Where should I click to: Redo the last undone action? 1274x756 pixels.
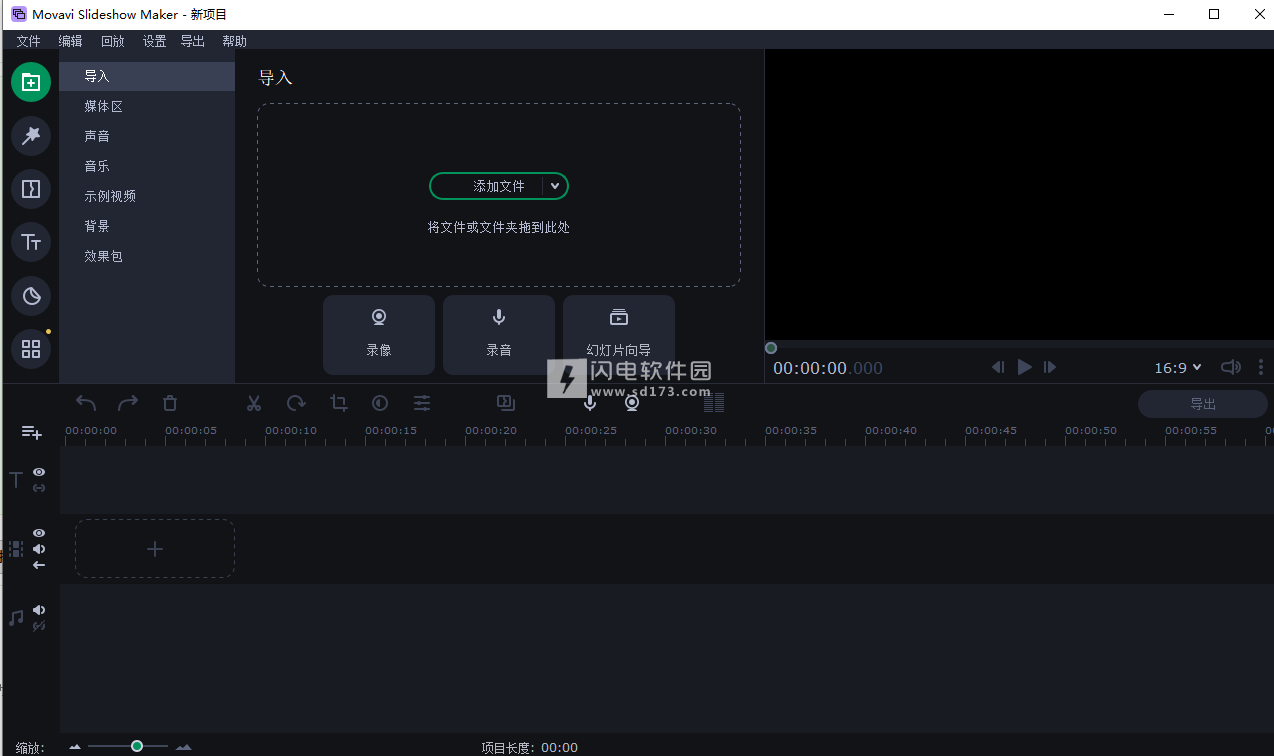[x=128, y=403]
